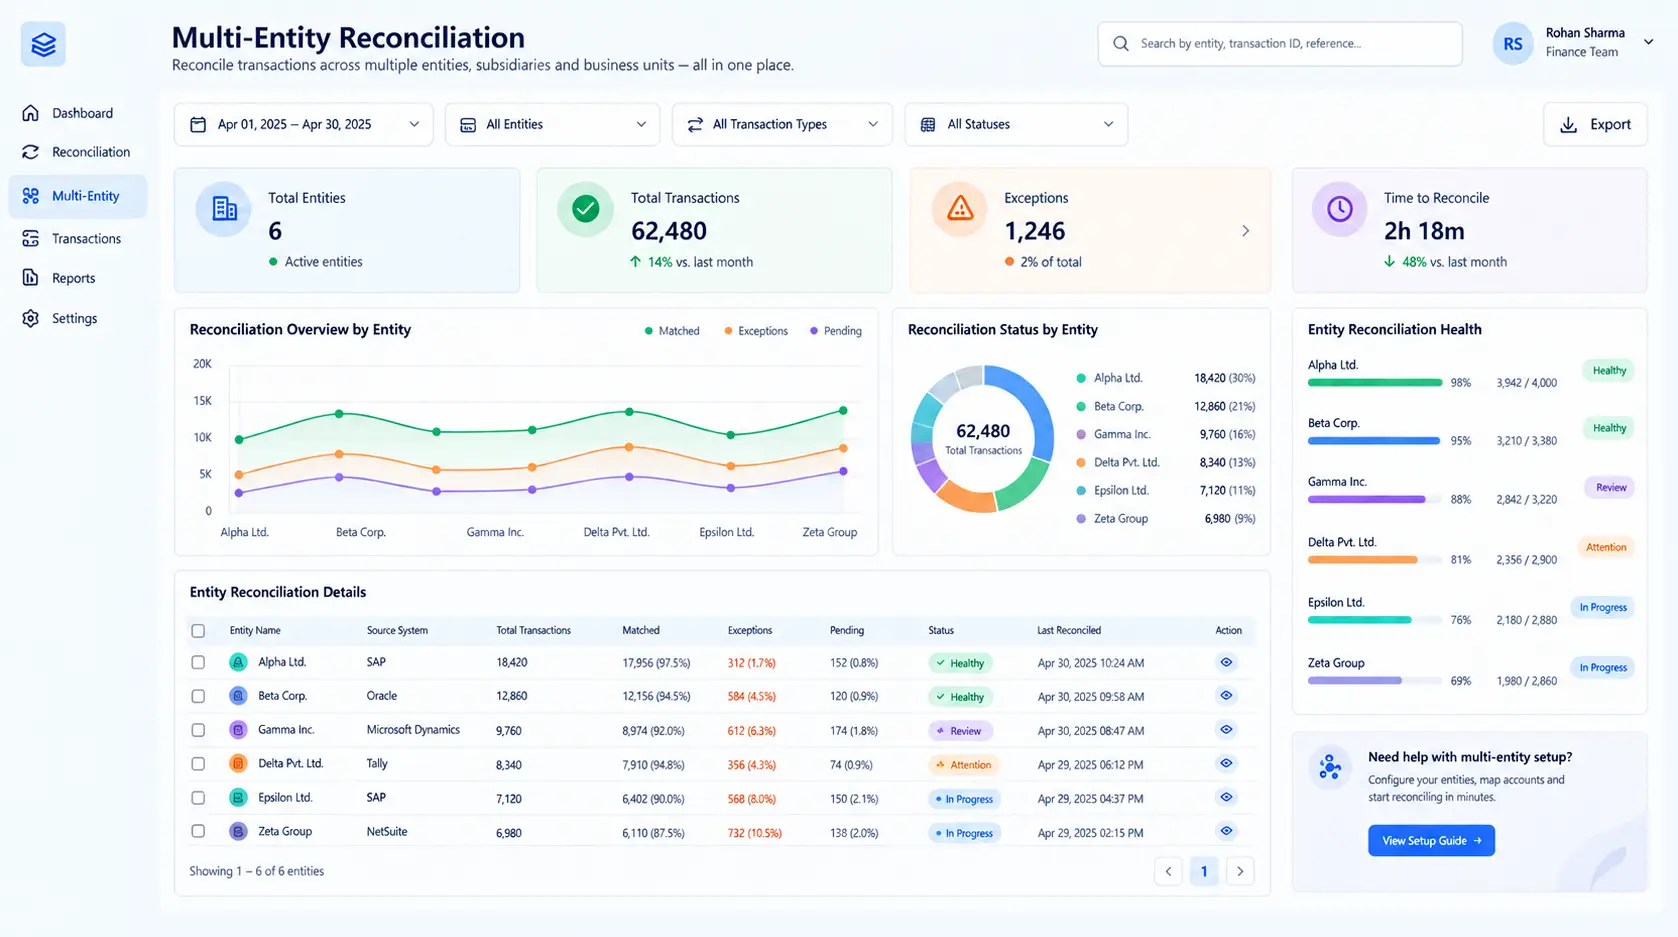
Task: Click the Total Entities building icon
Action: [224, 209]
